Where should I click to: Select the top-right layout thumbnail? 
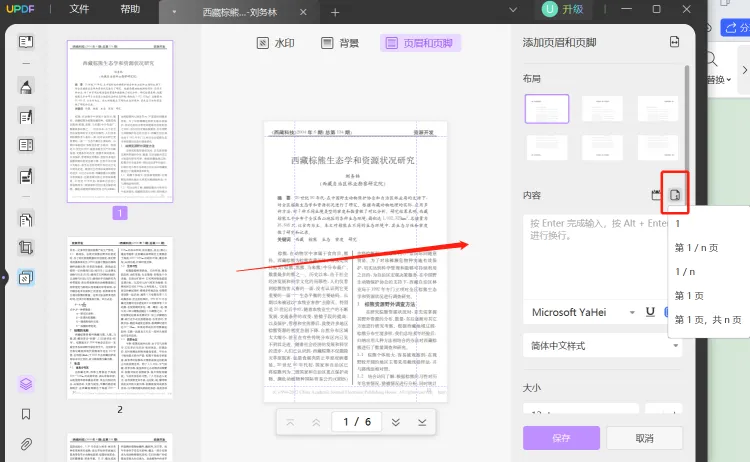click(659, 109)
